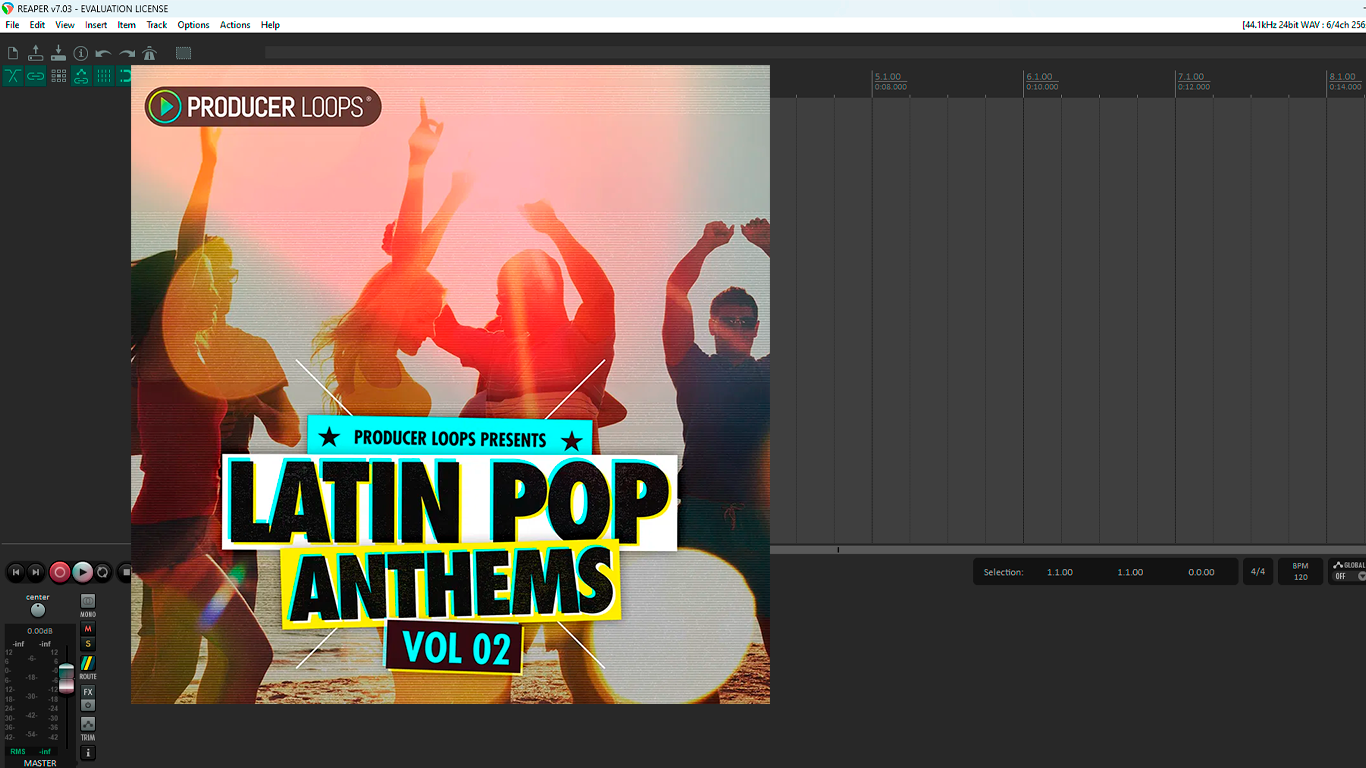Open the Insert menu
This screenshot has height=768, width=1366.
click(x=96, y=25)
